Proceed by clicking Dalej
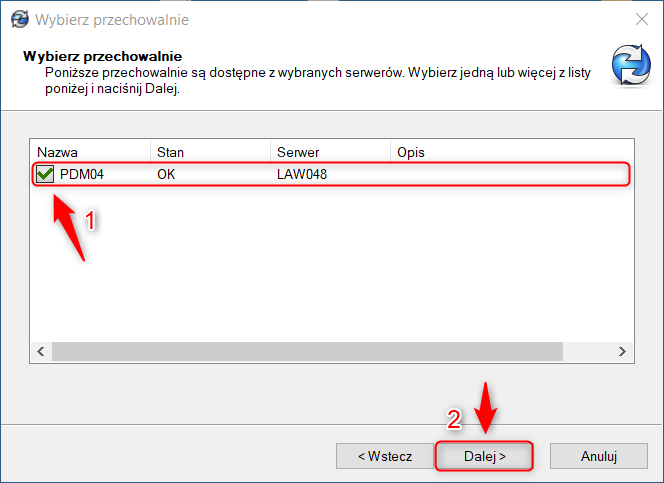 [x=484, y=456]
